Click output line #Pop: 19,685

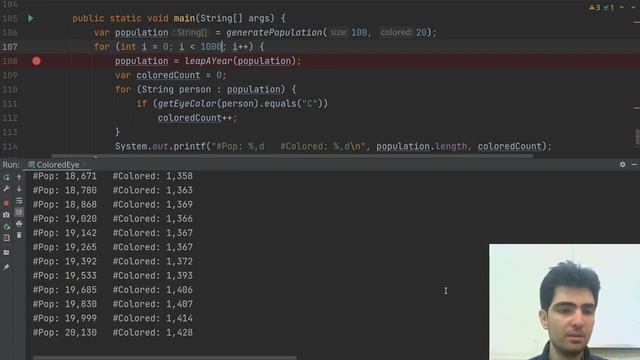pos(65,290)
